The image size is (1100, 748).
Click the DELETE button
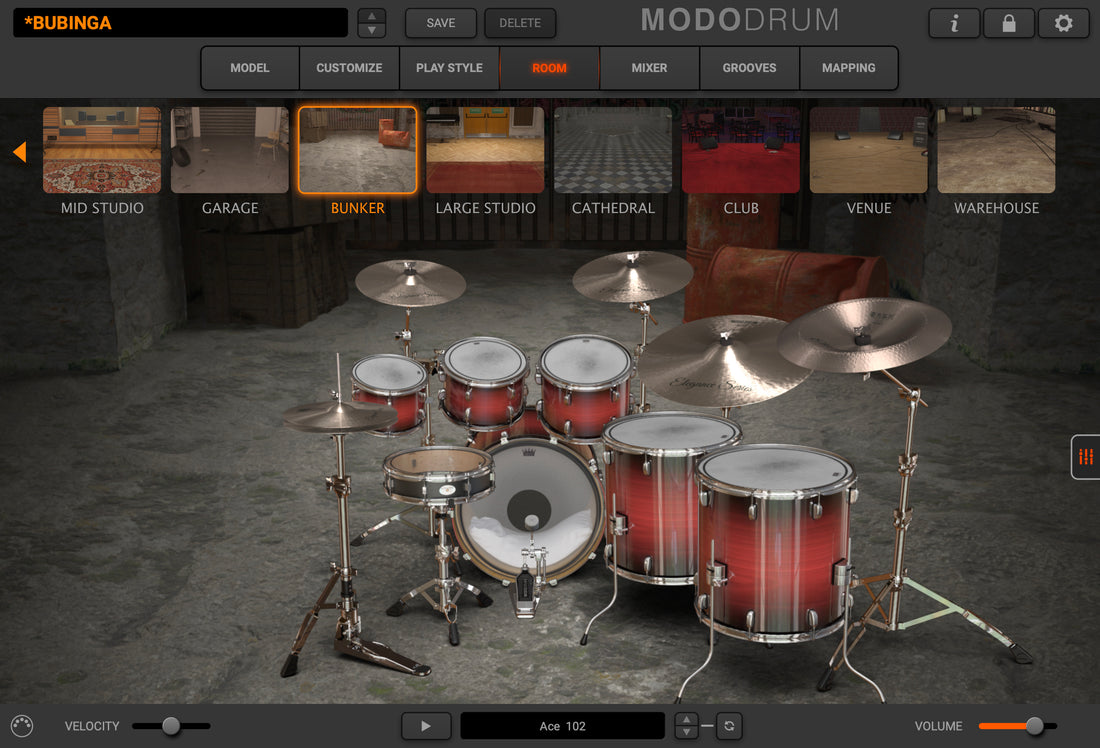click(520, 23)
